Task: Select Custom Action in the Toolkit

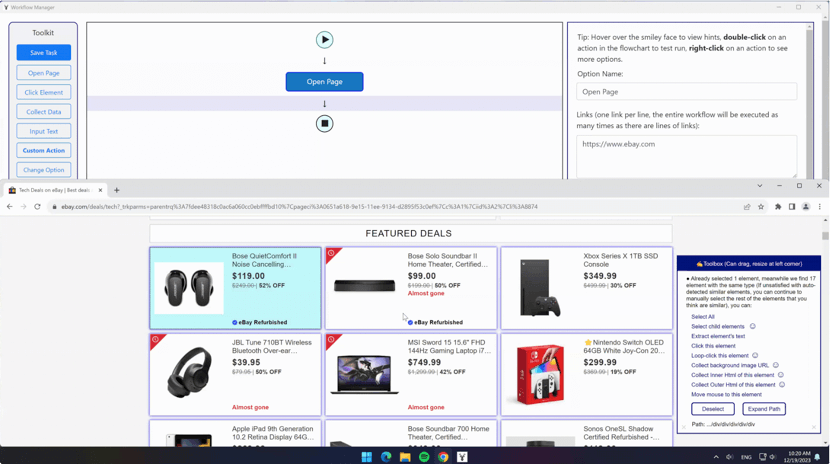Action: tap(43, 150)
